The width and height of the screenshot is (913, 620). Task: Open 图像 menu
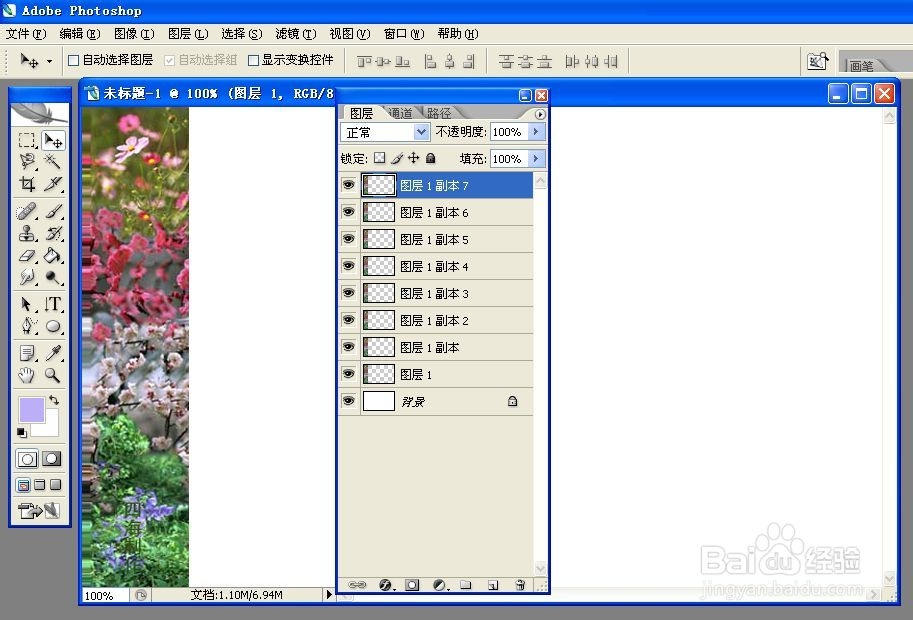pos(134,34)
